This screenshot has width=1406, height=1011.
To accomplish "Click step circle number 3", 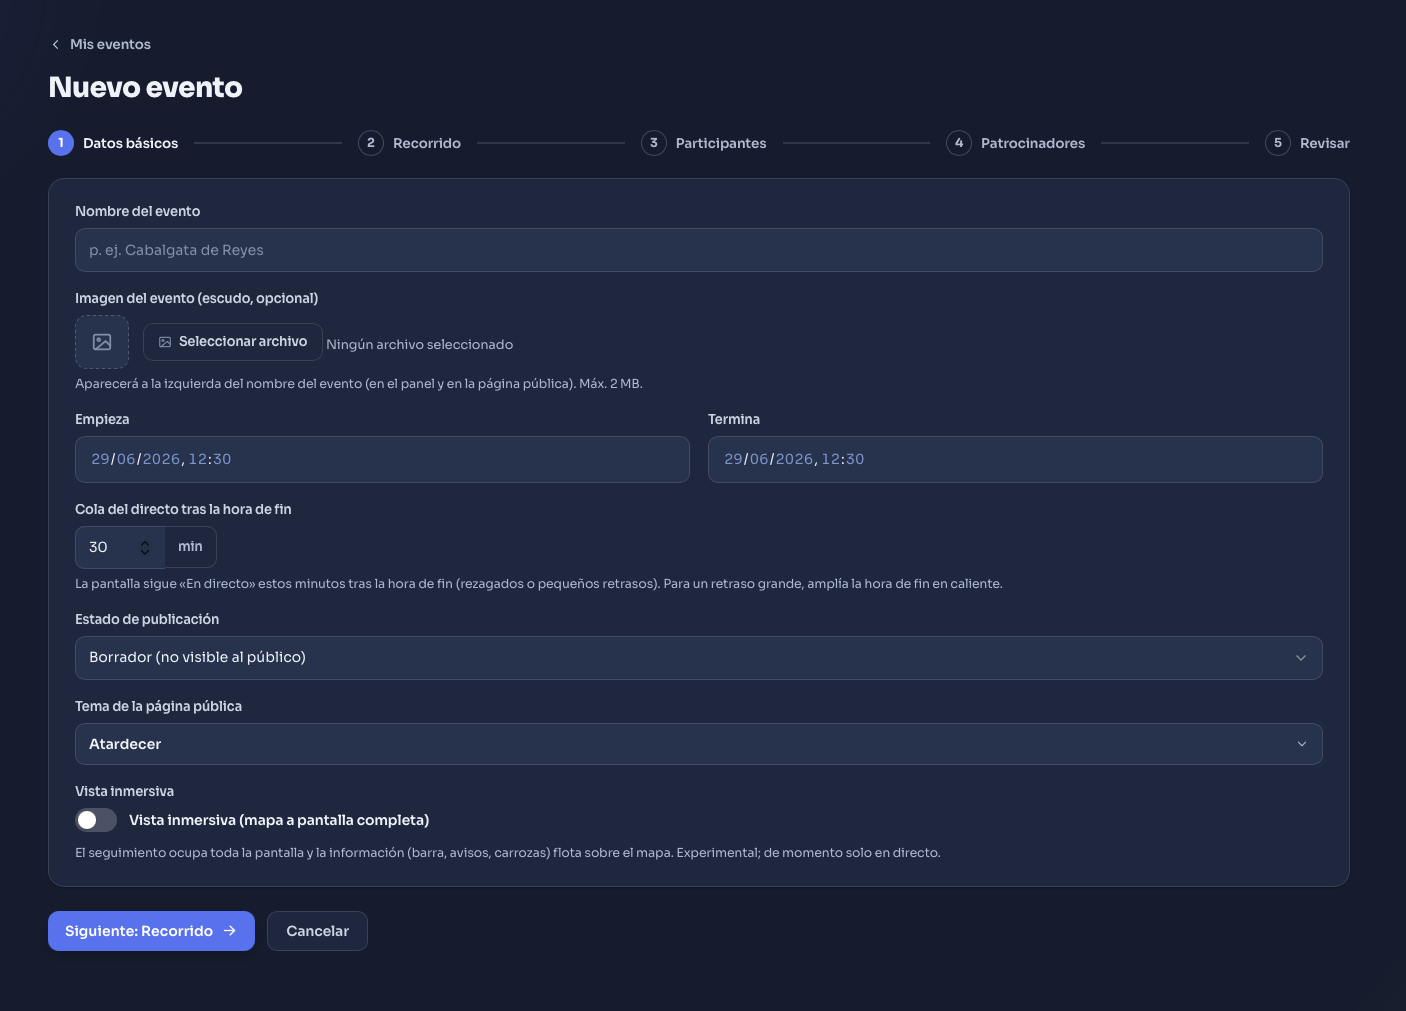I will pyautogui.click(x=654, y=143).
